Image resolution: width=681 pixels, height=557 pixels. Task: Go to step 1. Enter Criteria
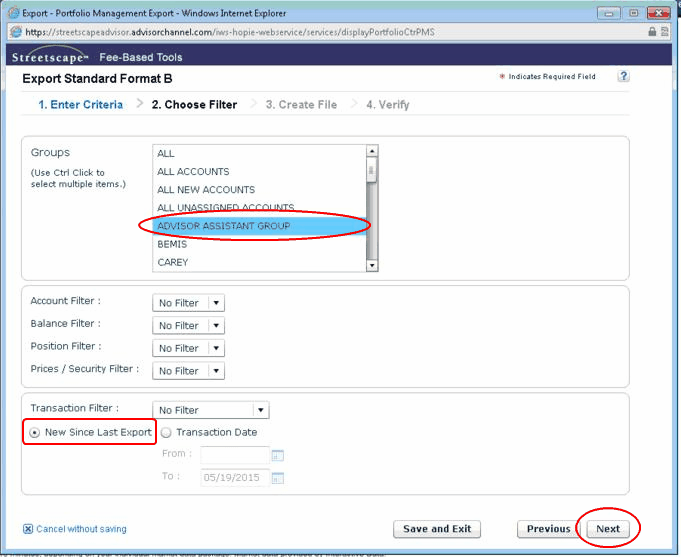[80, 104]
